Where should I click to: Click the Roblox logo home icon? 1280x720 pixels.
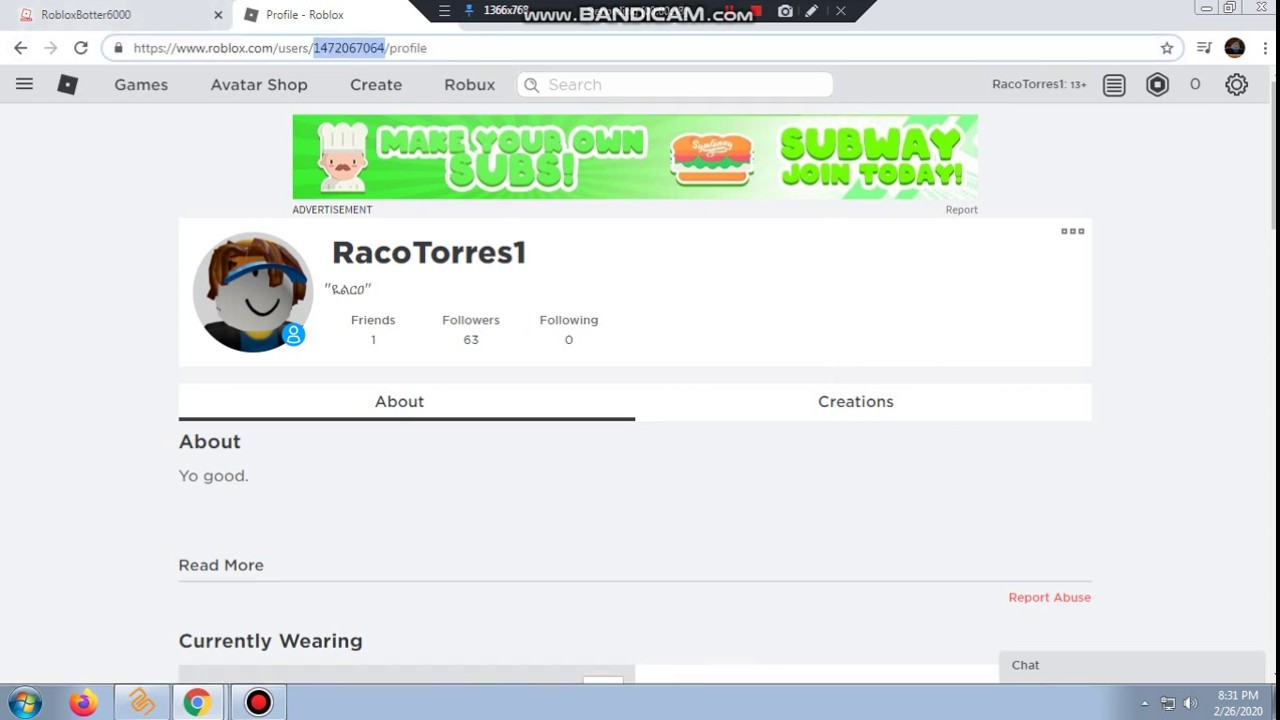[x=68, y=85]
